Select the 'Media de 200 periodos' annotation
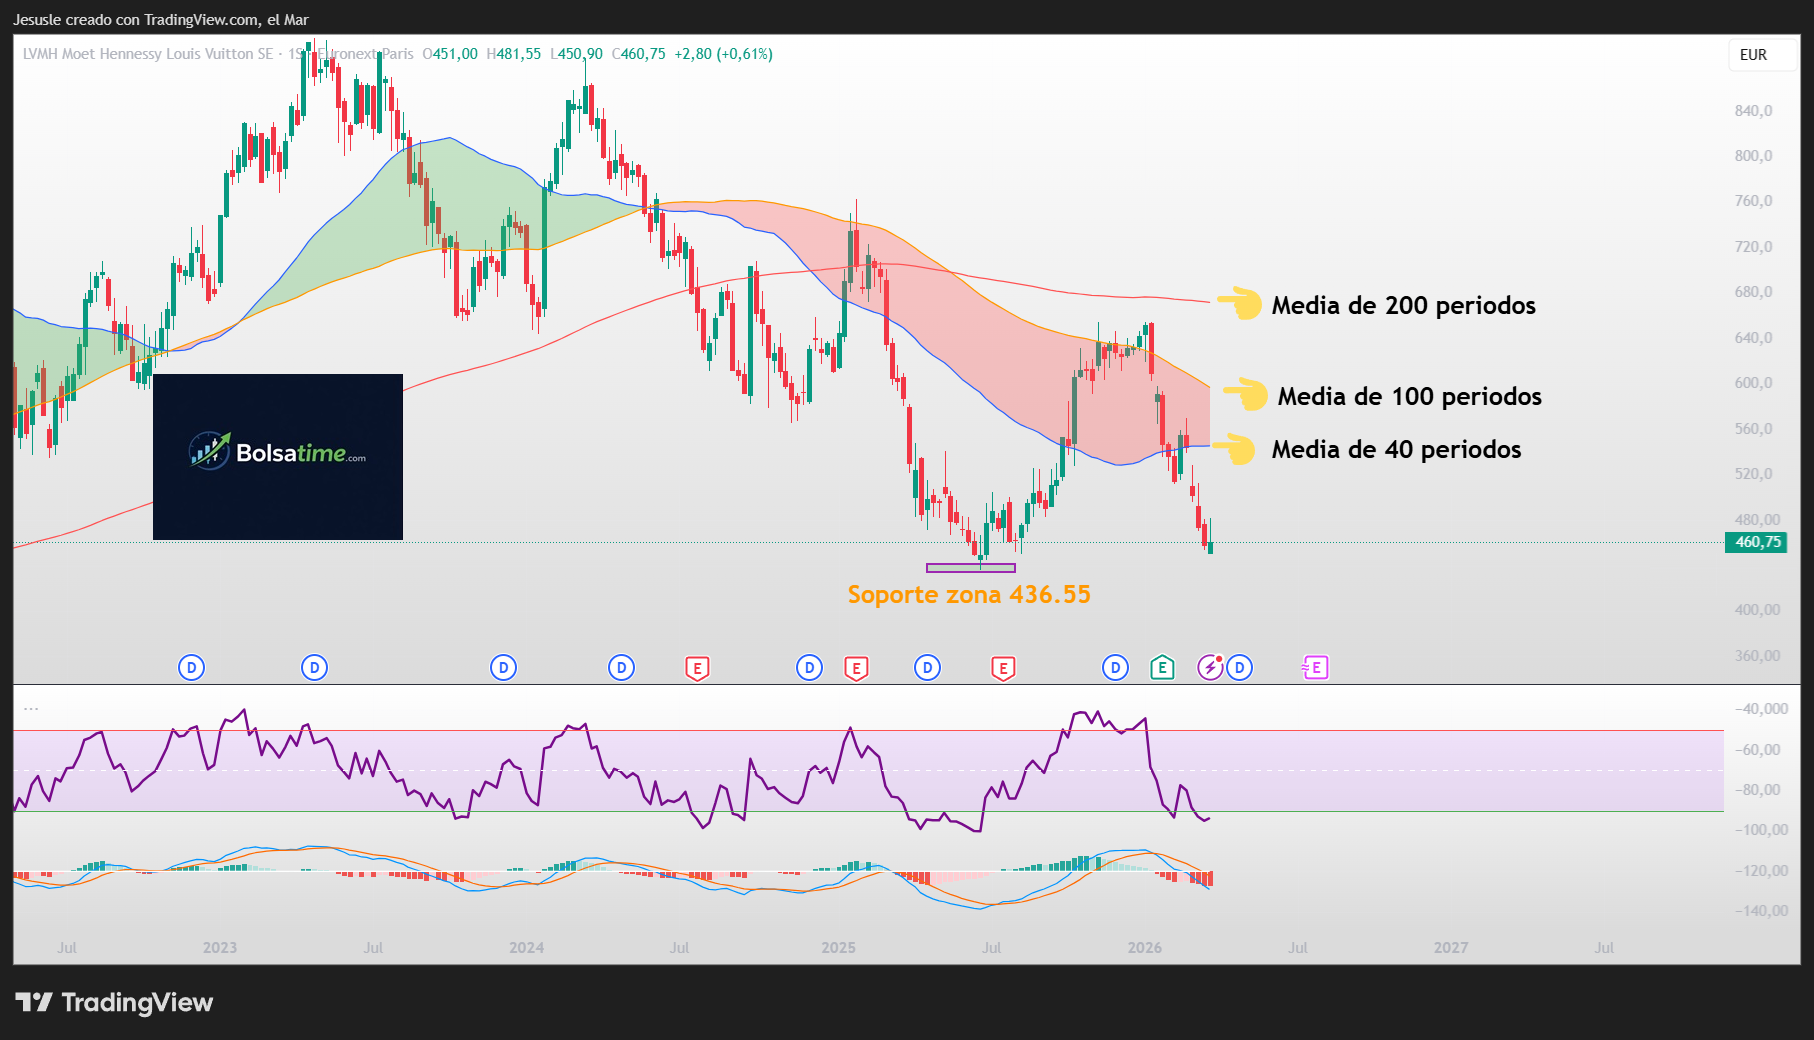The image size is (1814, 1040). (1403, 306)
